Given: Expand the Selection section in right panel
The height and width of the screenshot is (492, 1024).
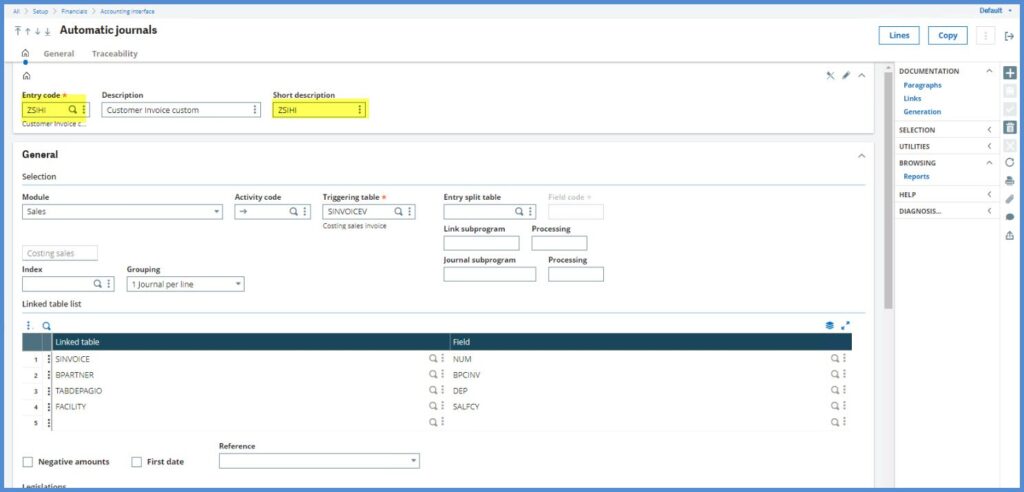Looking at the screenshot, I should (x=989, y=130).
